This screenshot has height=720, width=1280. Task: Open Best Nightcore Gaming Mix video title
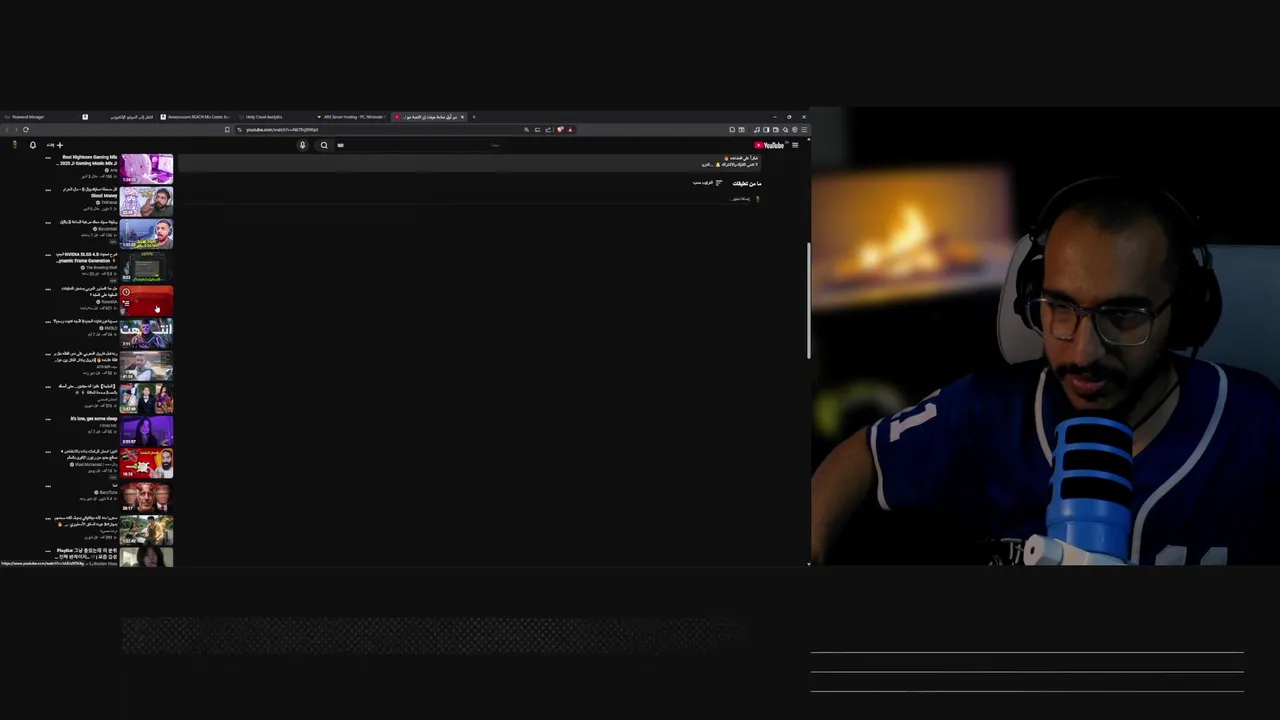(89, 160)
